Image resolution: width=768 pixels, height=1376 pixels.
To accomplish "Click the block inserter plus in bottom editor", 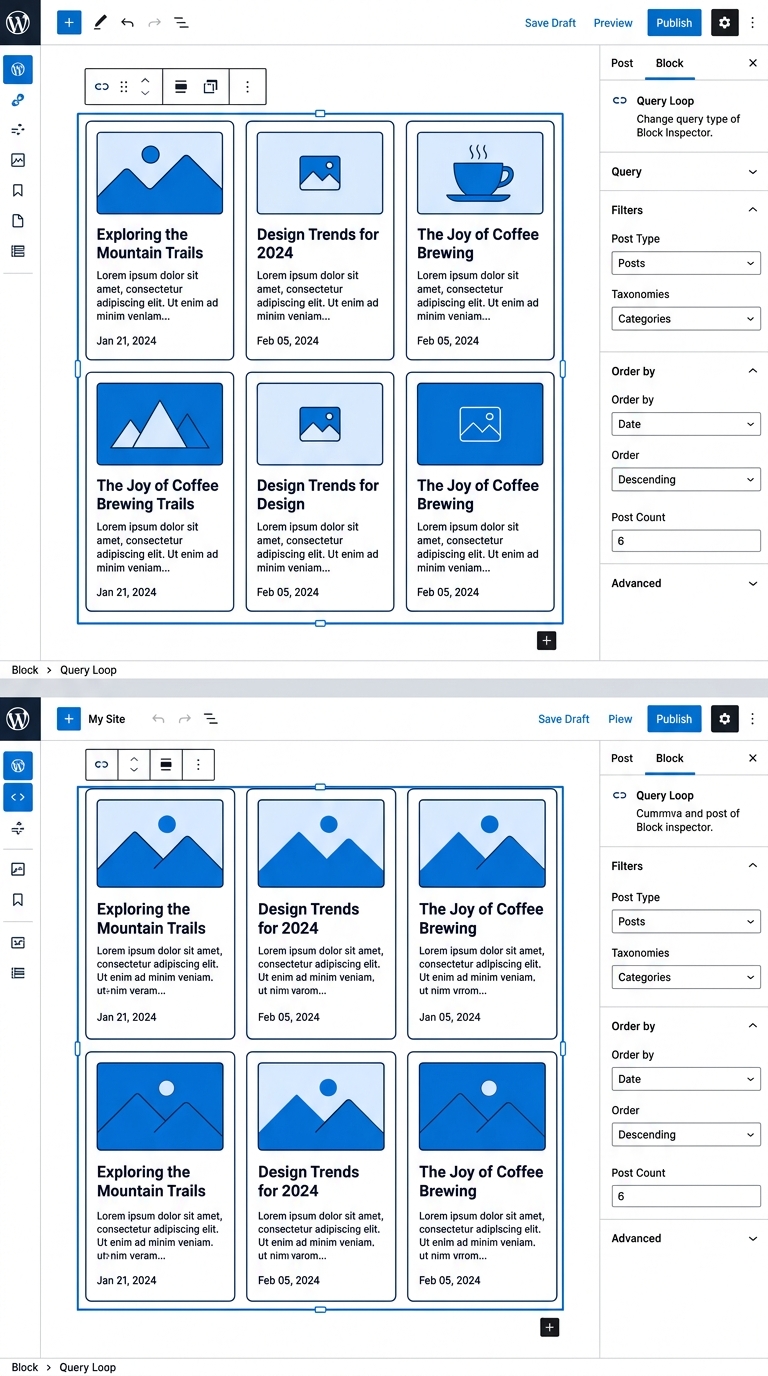I will 69,719.
